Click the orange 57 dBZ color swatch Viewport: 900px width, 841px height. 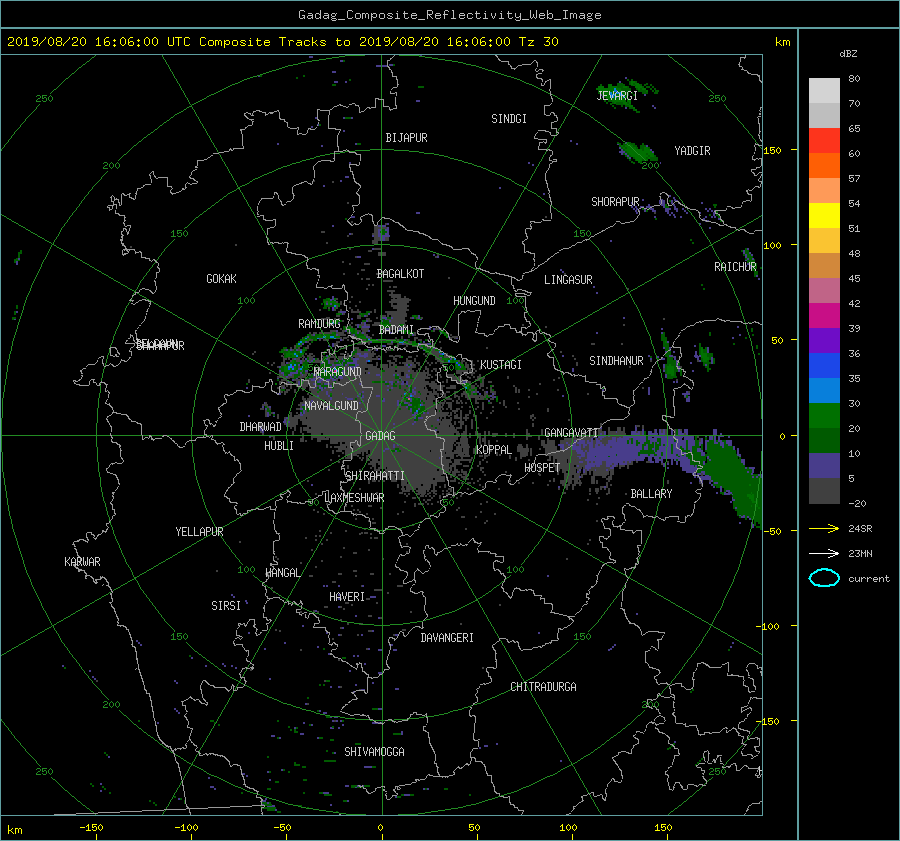click(824, 166)
